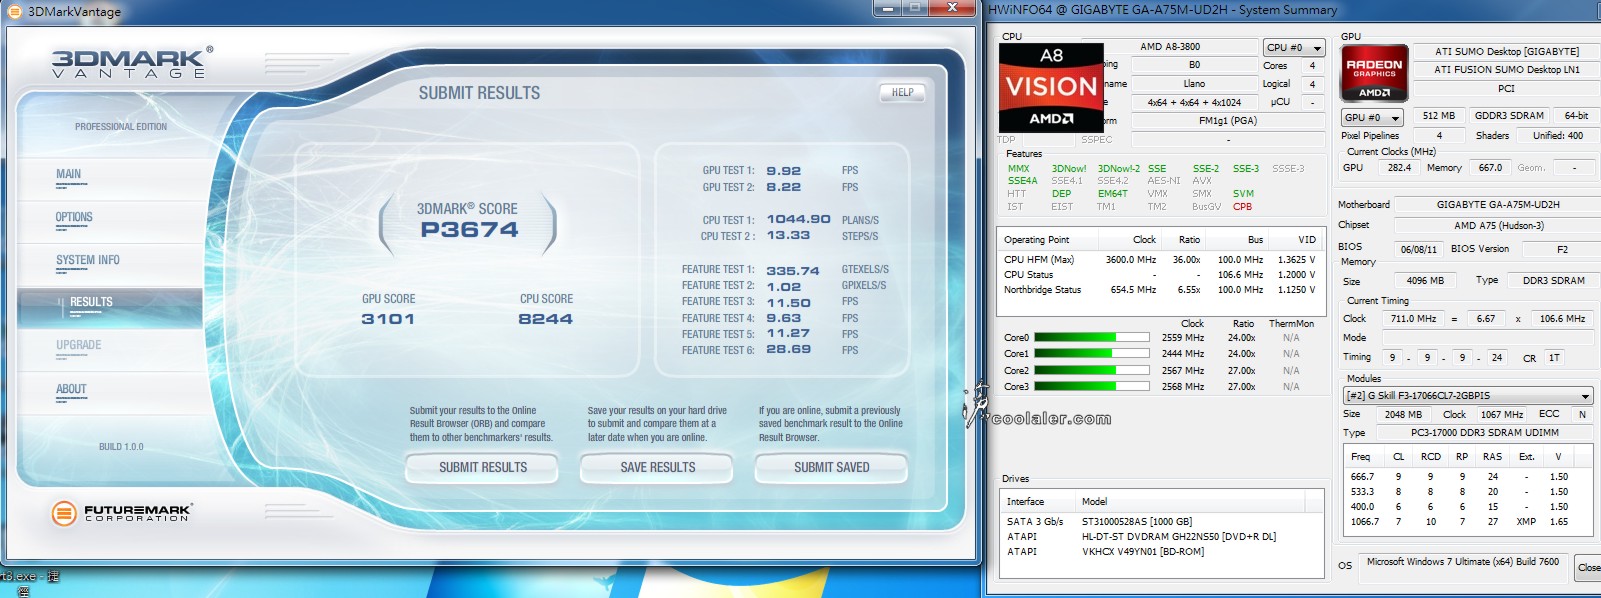Show the ABOUT section
This screenshot has width=1601, height=598.
click(x=71, y=389)
